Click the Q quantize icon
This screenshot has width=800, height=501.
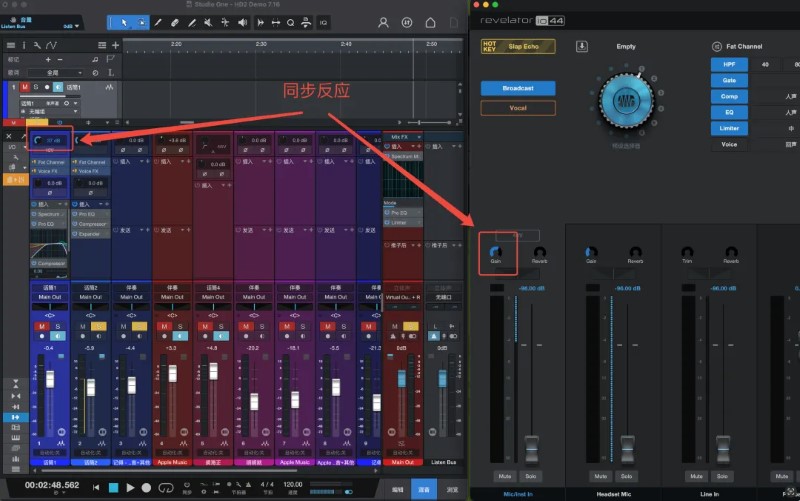290,22
